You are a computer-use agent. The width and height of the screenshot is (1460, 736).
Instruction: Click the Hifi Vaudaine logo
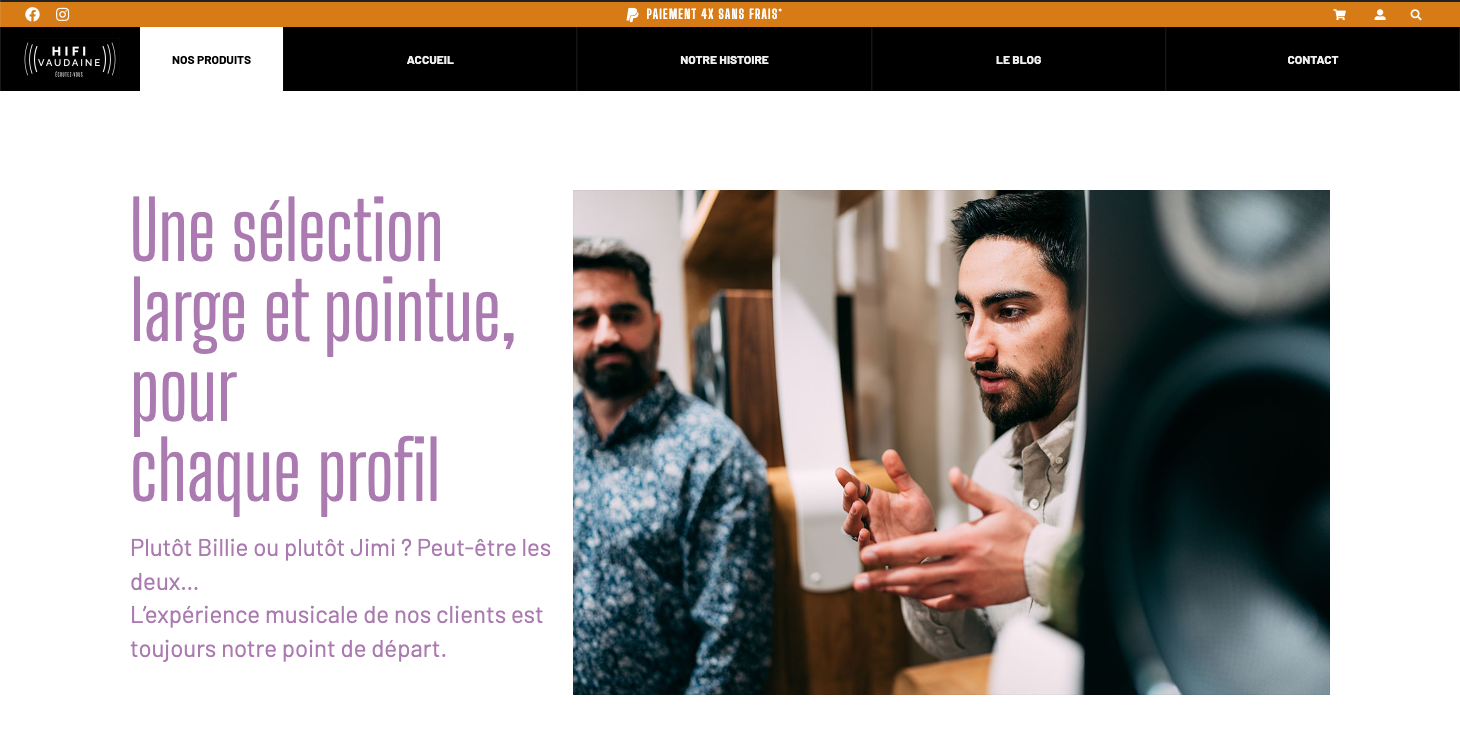point(70,60)
